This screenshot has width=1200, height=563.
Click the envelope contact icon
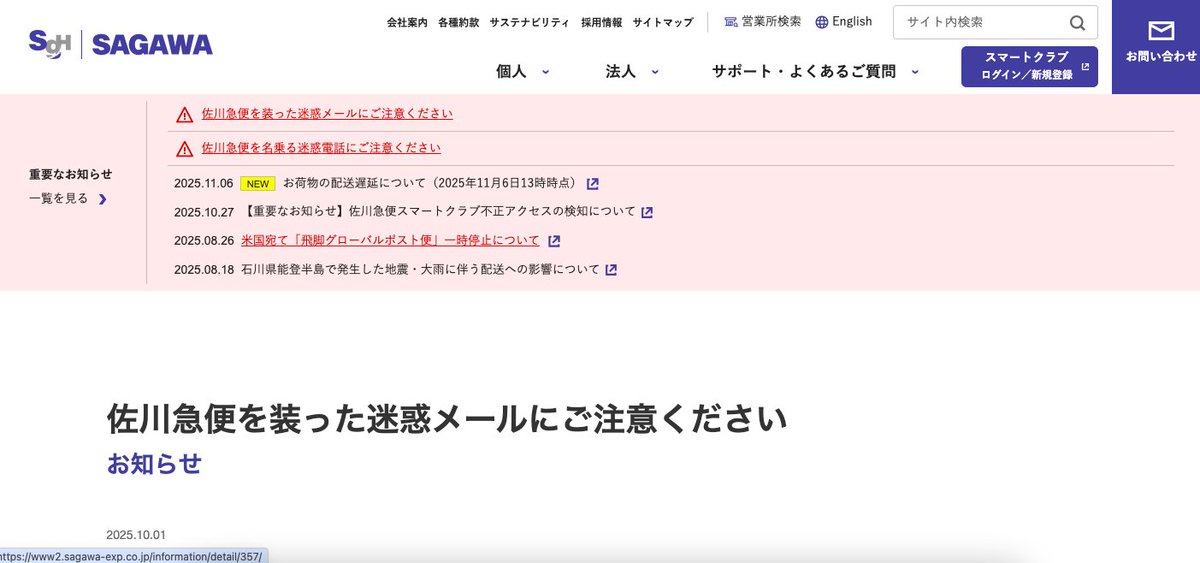tap(1161, 31)
